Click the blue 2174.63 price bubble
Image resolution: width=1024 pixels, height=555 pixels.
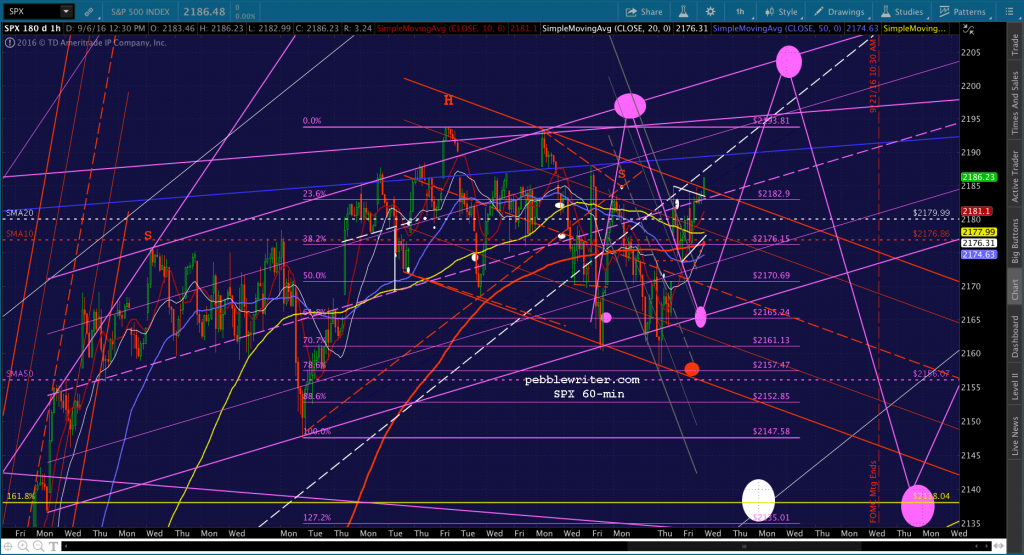point(978,254)
